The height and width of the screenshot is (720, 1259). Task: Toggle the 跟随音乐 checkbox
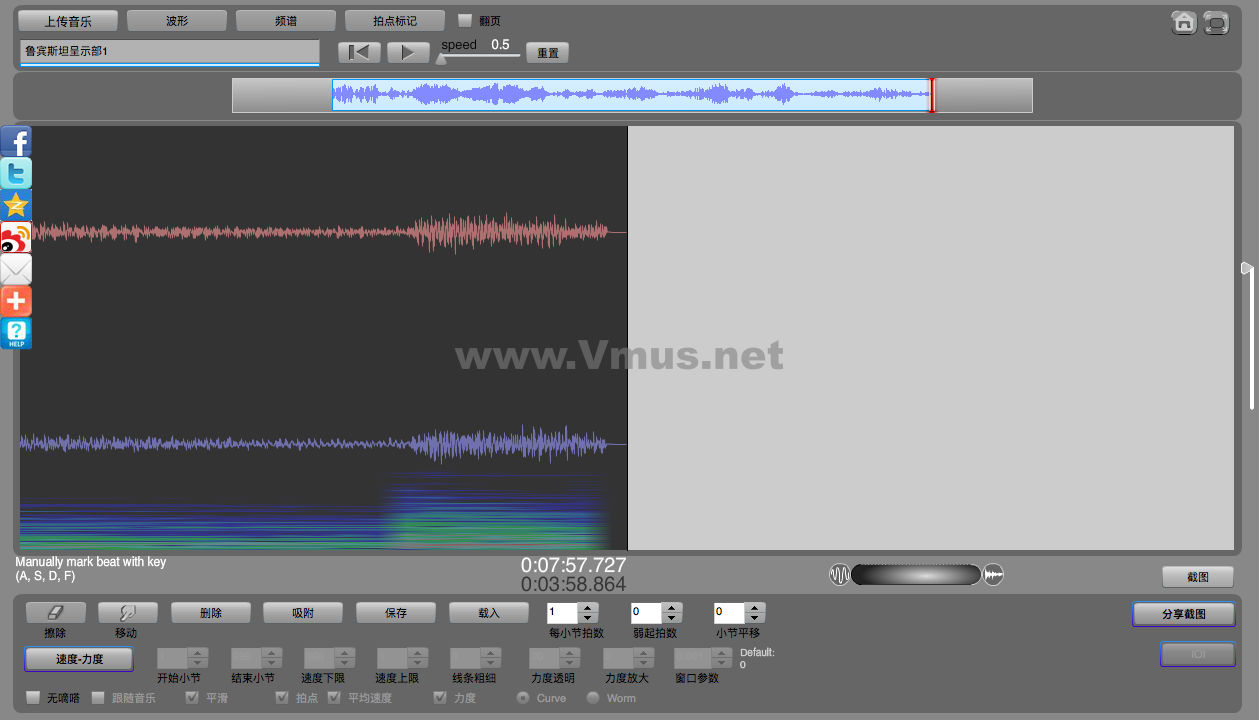(x=98, y=698)
